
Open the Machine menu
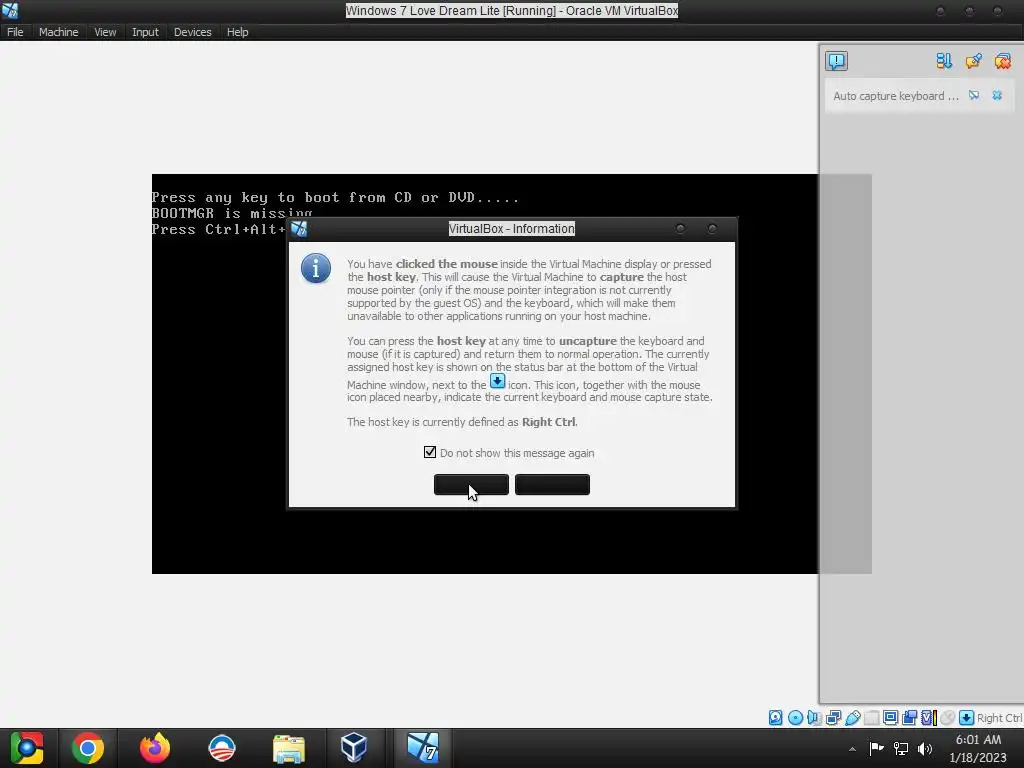[x=58, y=32]
